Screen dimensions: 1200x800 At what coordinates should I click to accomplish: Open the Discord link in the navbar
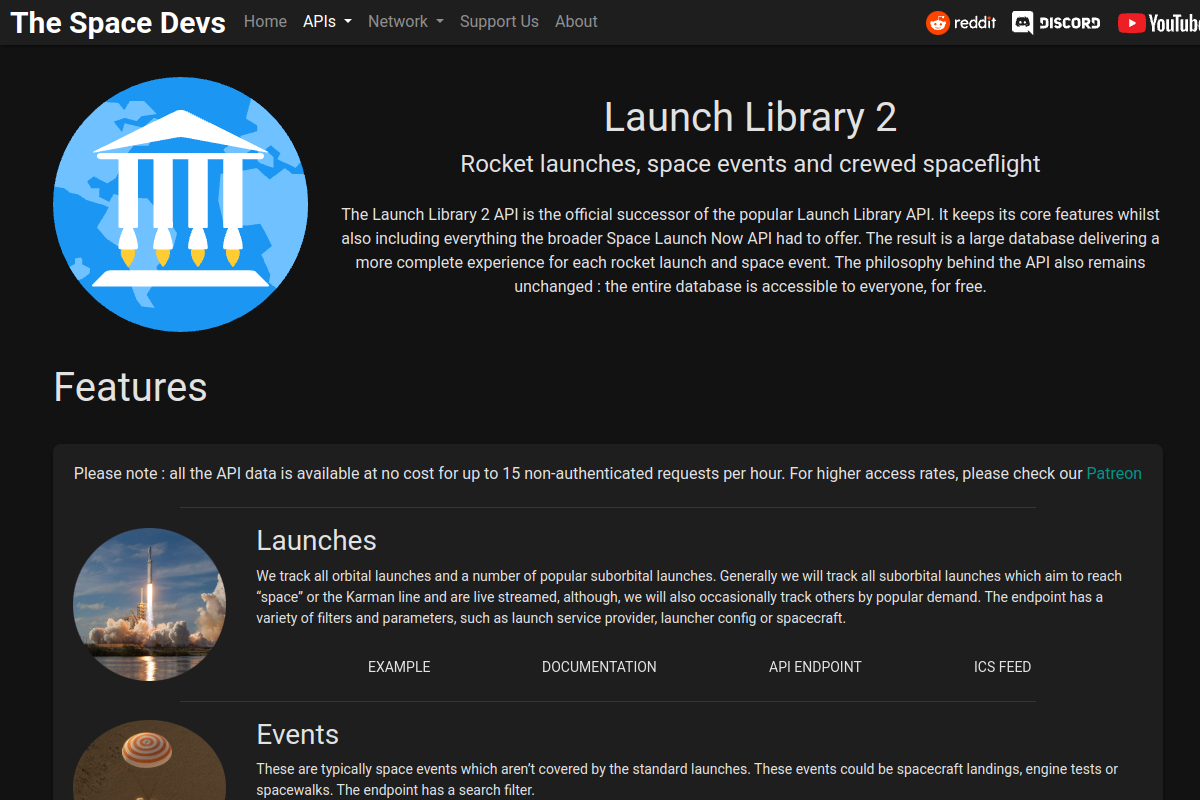1056,22
